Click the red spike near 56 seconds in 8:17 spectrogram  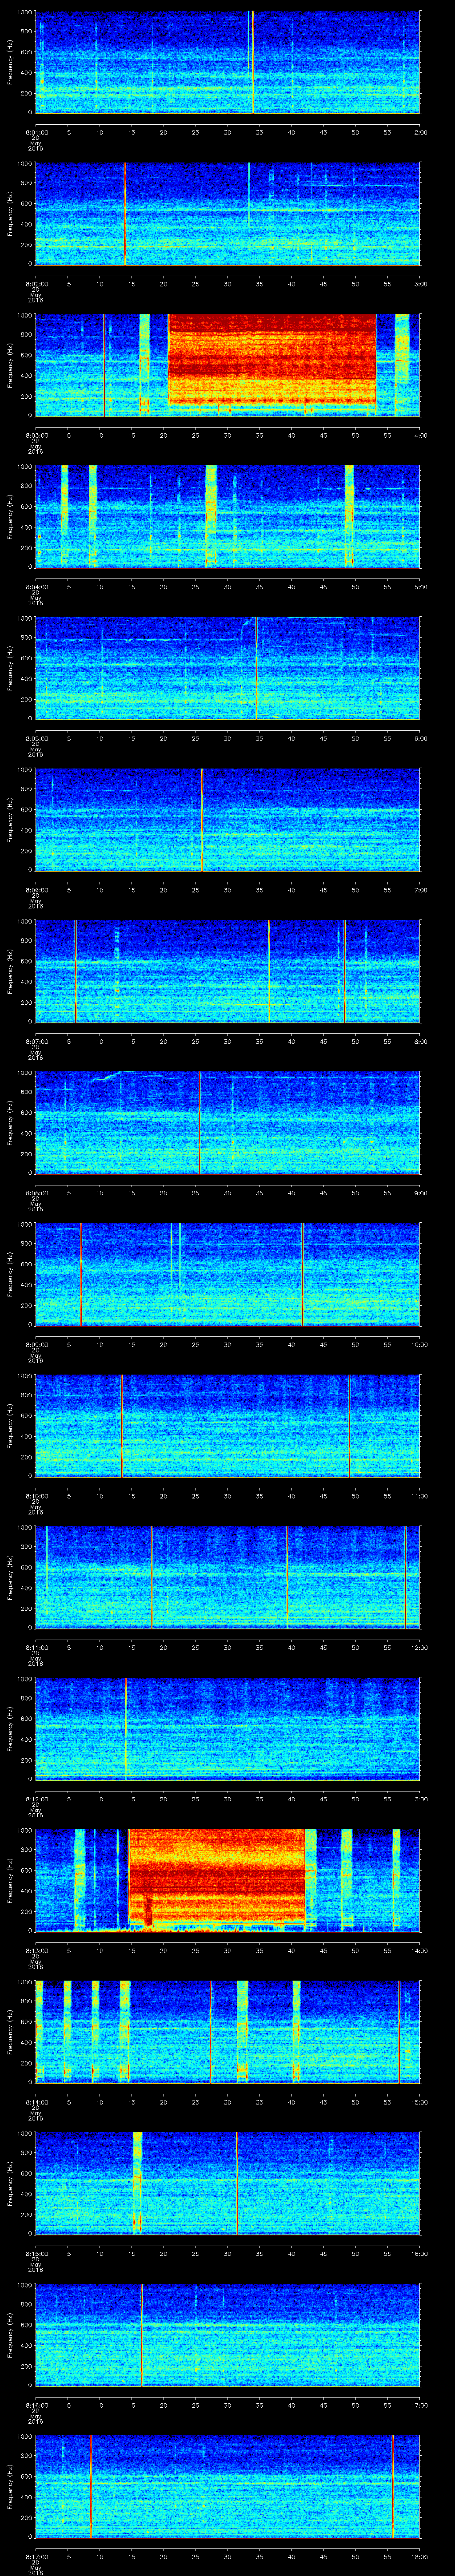tap(392, 2485)
